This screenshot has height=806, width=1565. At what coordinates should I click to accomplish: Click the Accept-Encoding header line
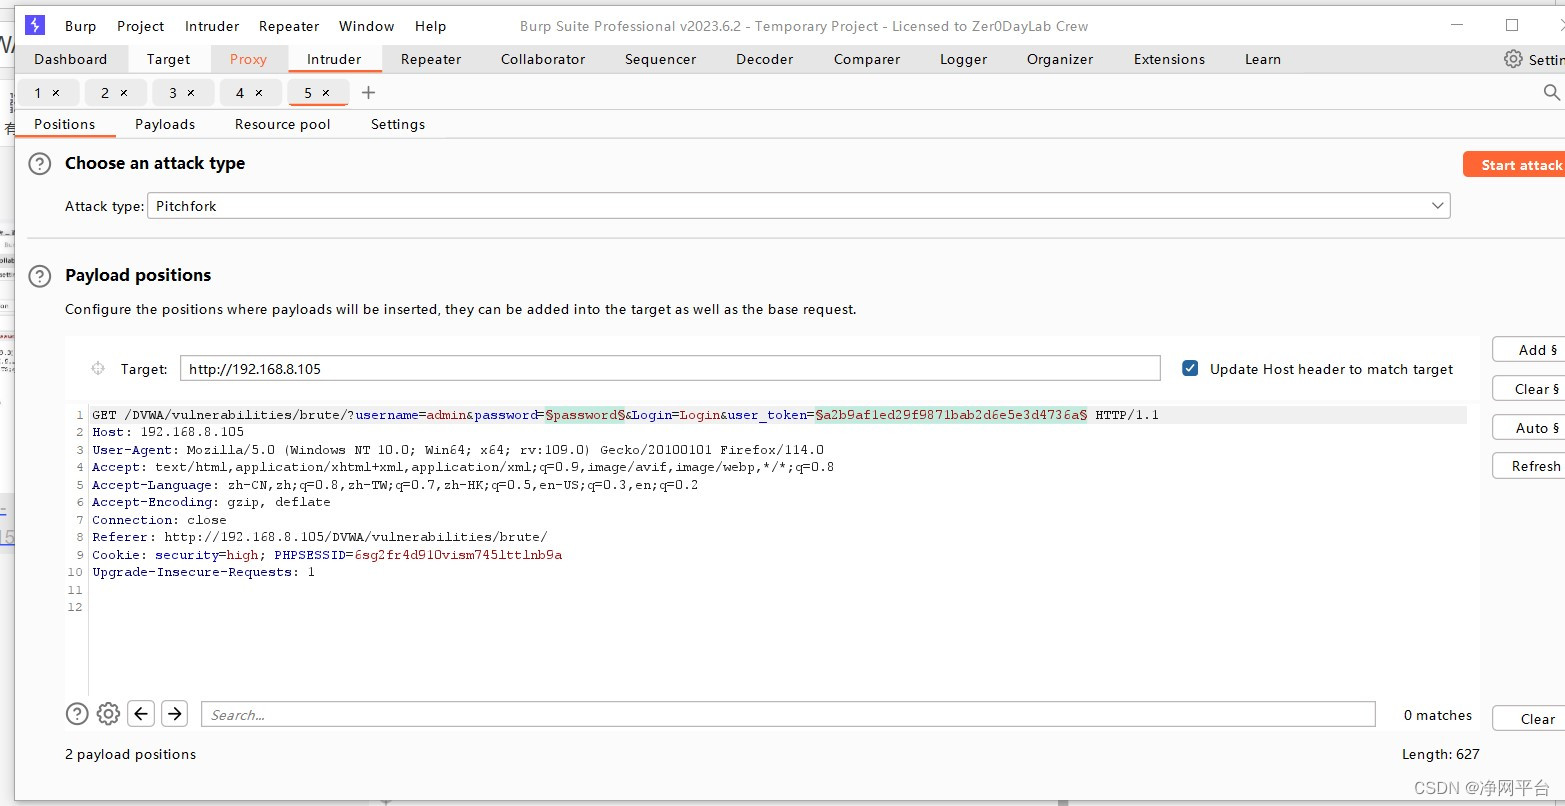click(x=211, y=502)
